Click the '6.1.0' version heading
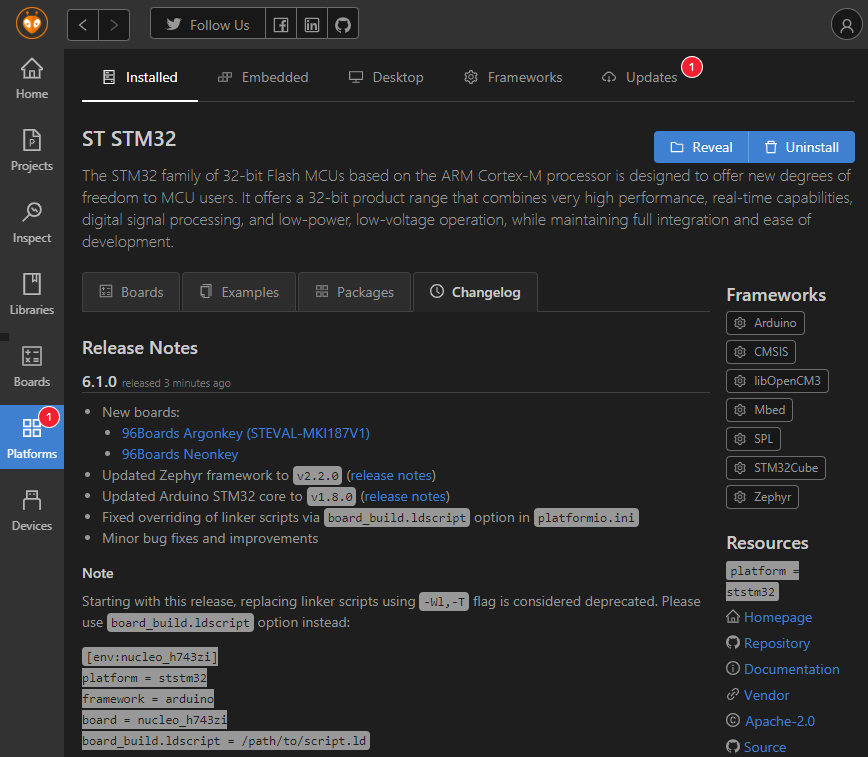 click(x=100, y=382)
